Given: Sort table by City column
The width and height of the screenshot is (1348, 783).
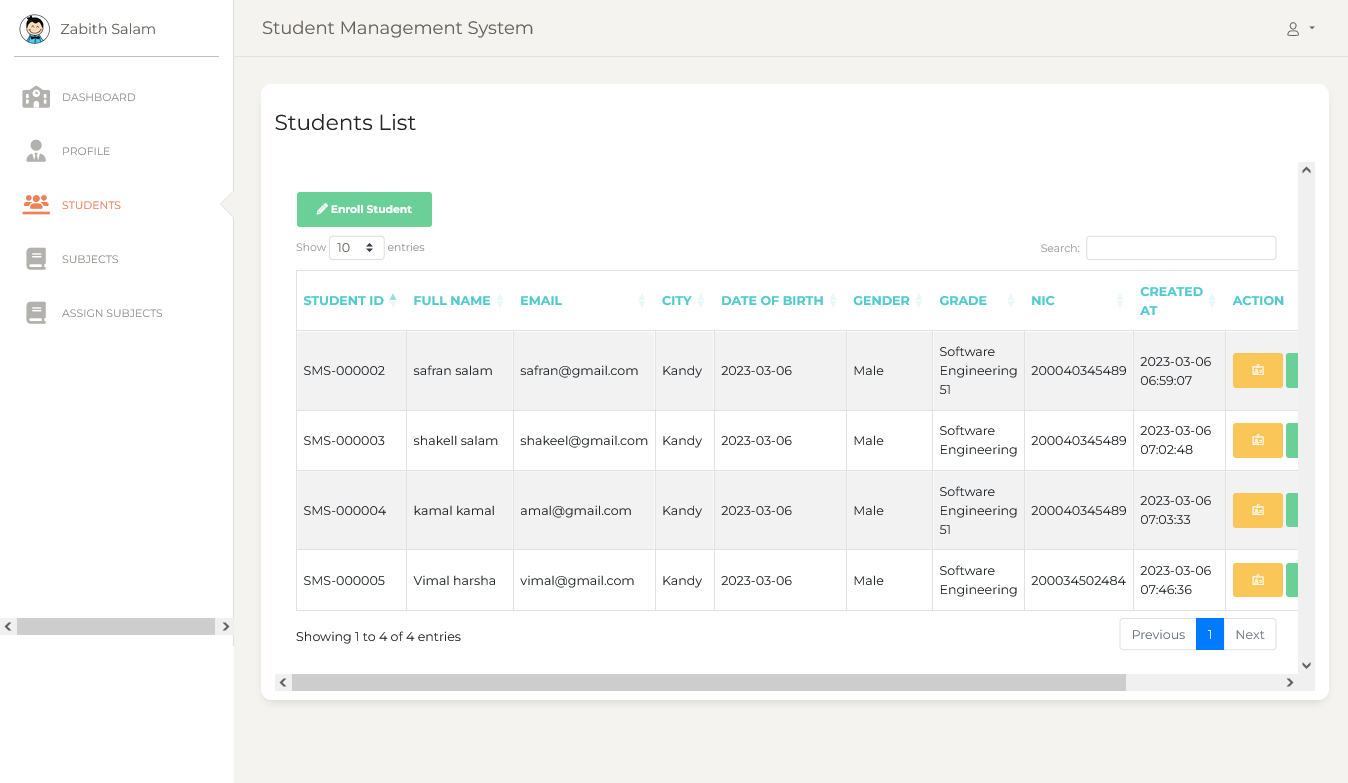Looking at the screenshot, I should (x=684, y=300).
